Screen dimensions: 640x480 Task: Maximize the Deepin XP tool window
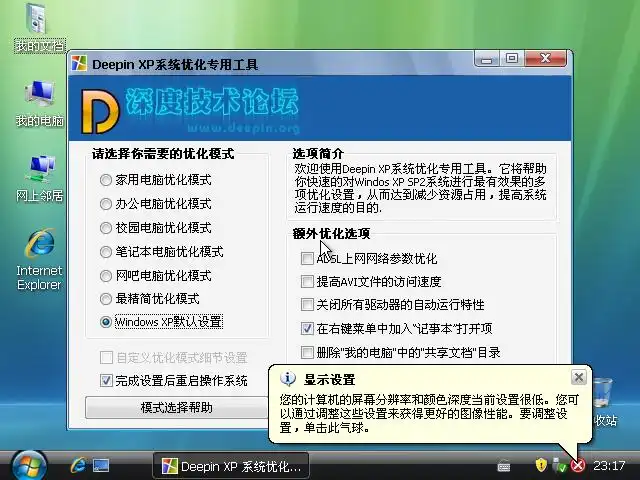pyautogui.click(x=512, y=58)
